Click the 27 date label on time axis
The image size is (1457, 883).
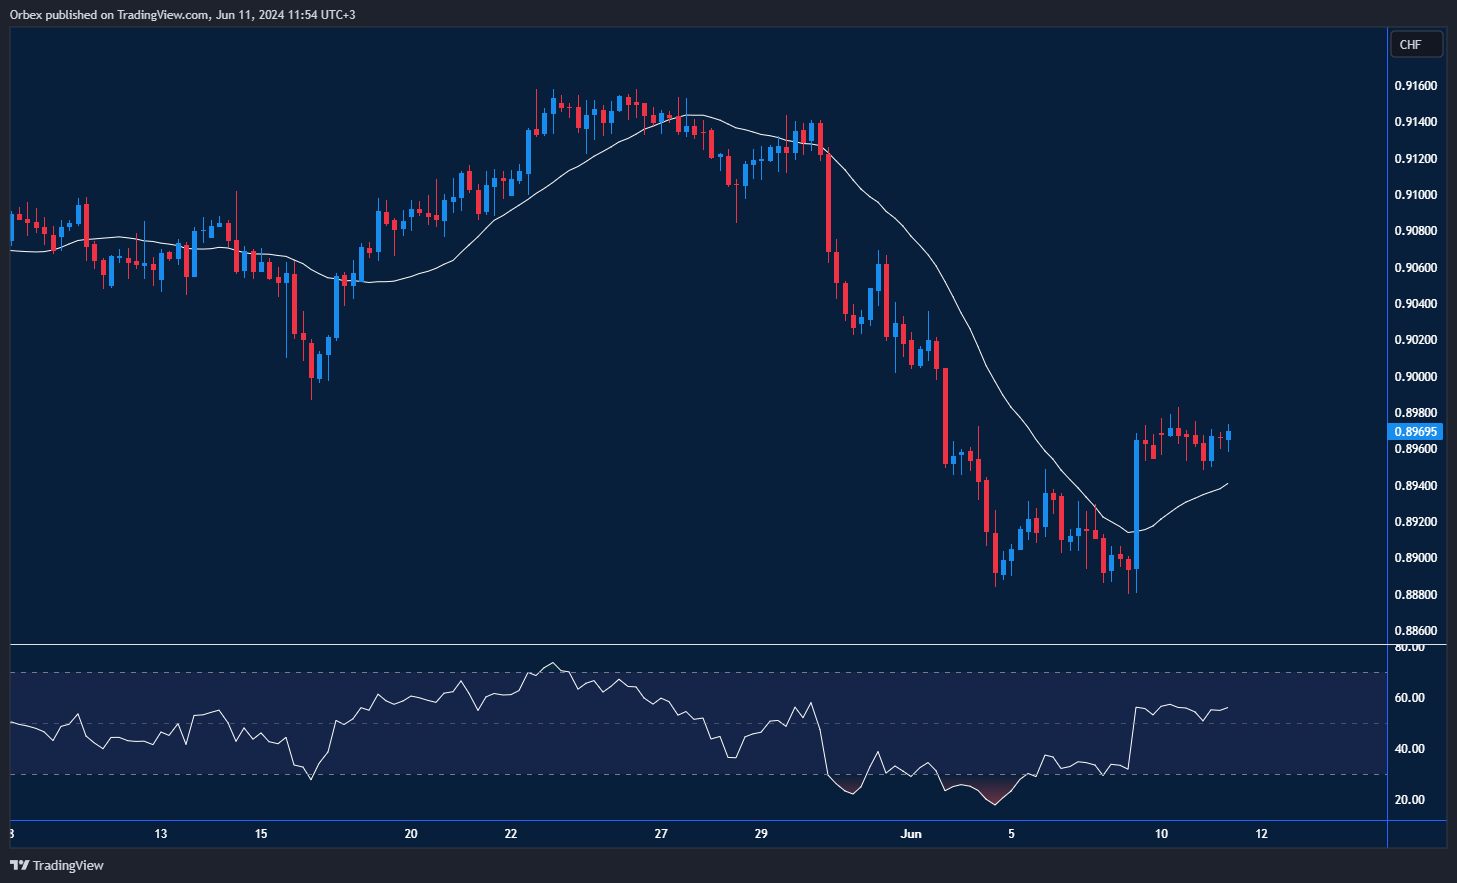[x=660, y=832]
